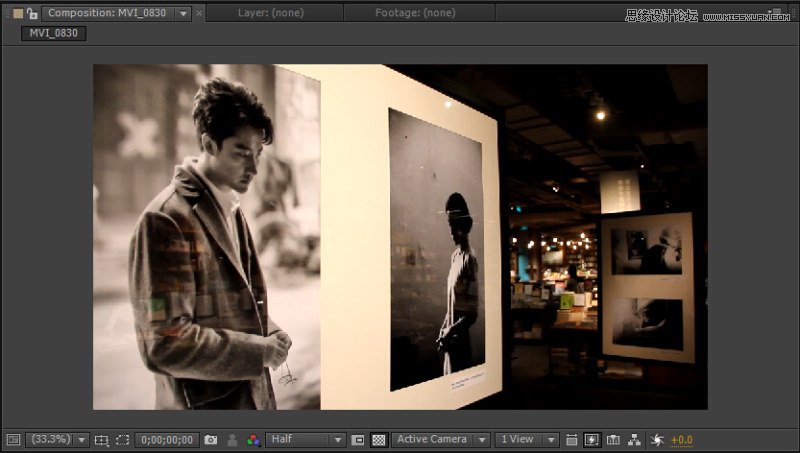Open the composition flowchart icon
This screenshot has height=453, width=800.
[634, 440]
